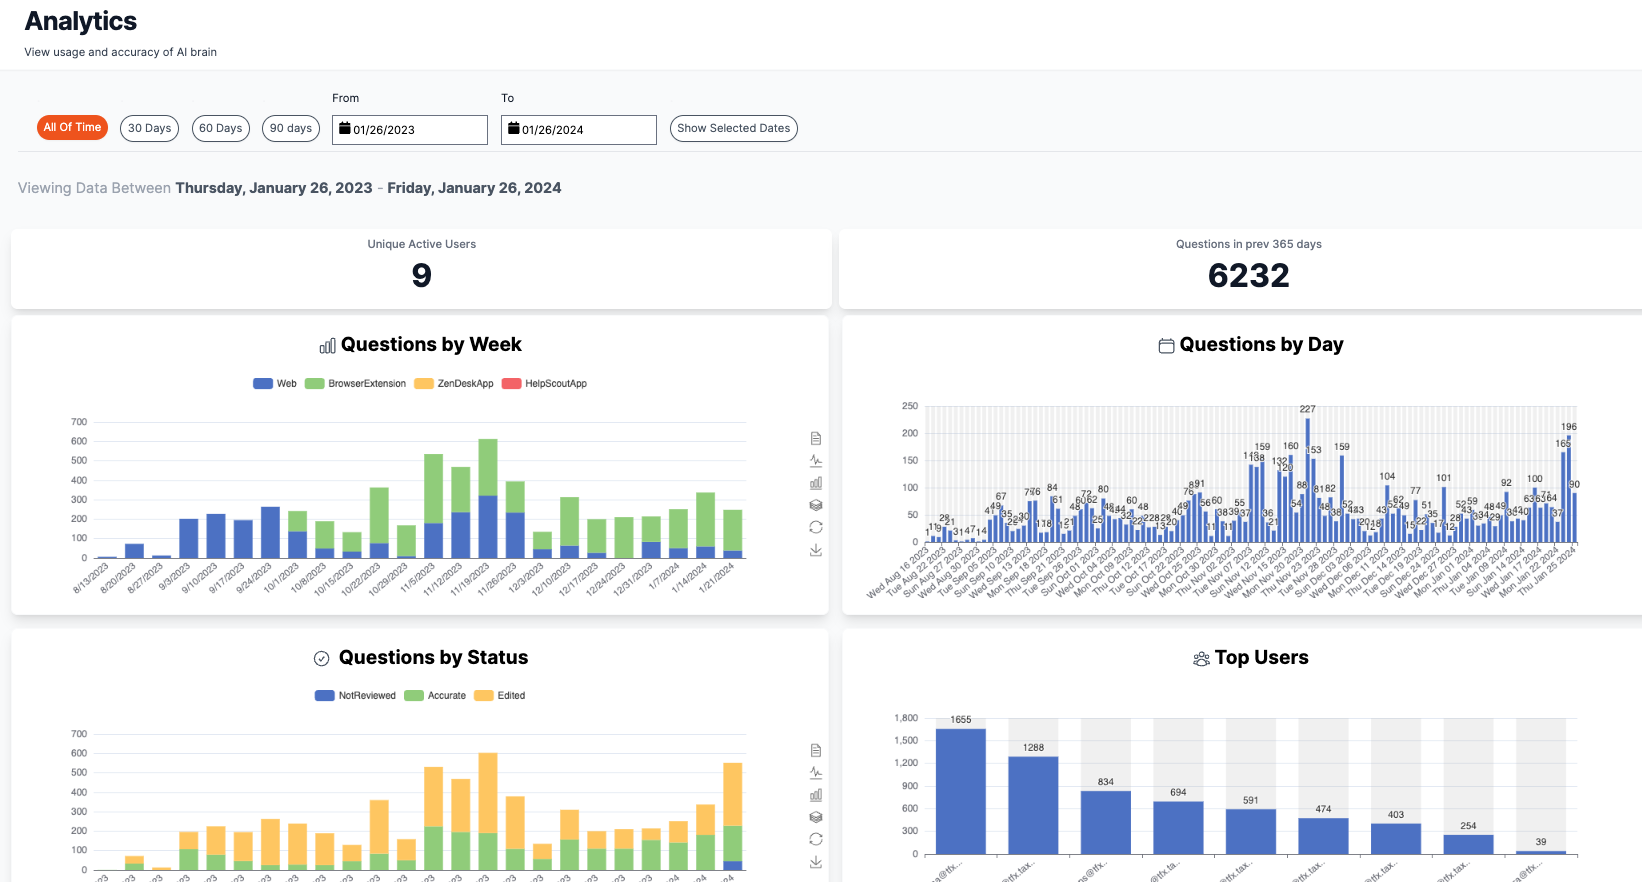Toggle stacking on Questions by Week chart
This screenshot has height=882, width=1642.
(816, 505)
